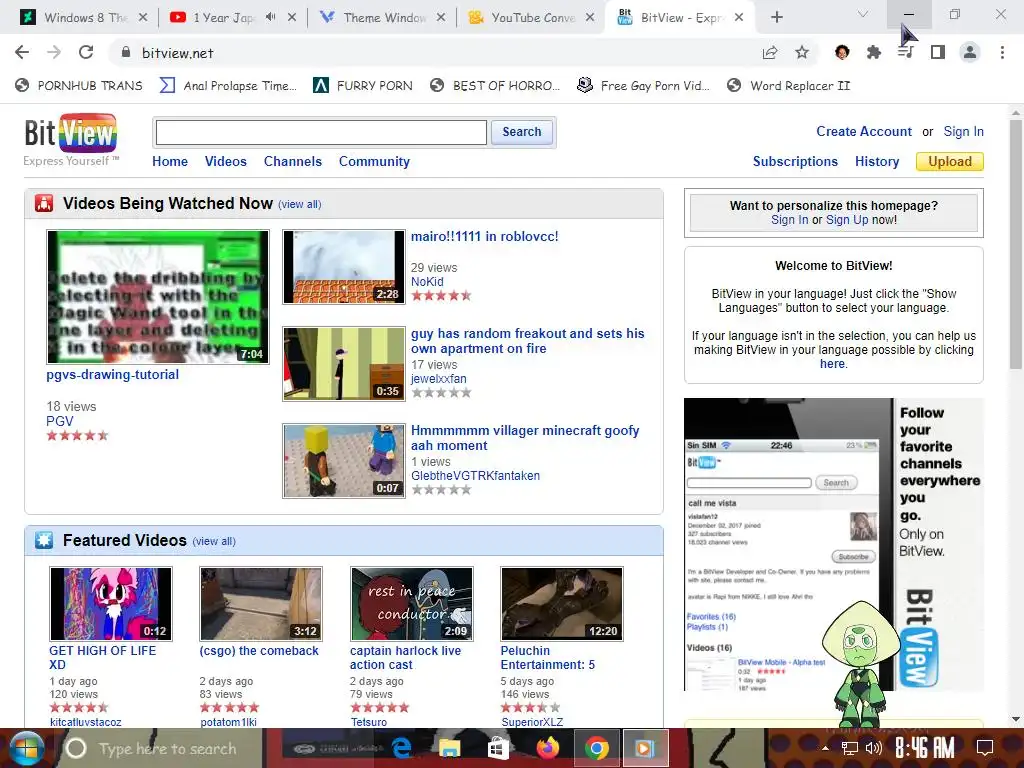
Task: Click the yellow Upload button
Action: tap(950, 161)
